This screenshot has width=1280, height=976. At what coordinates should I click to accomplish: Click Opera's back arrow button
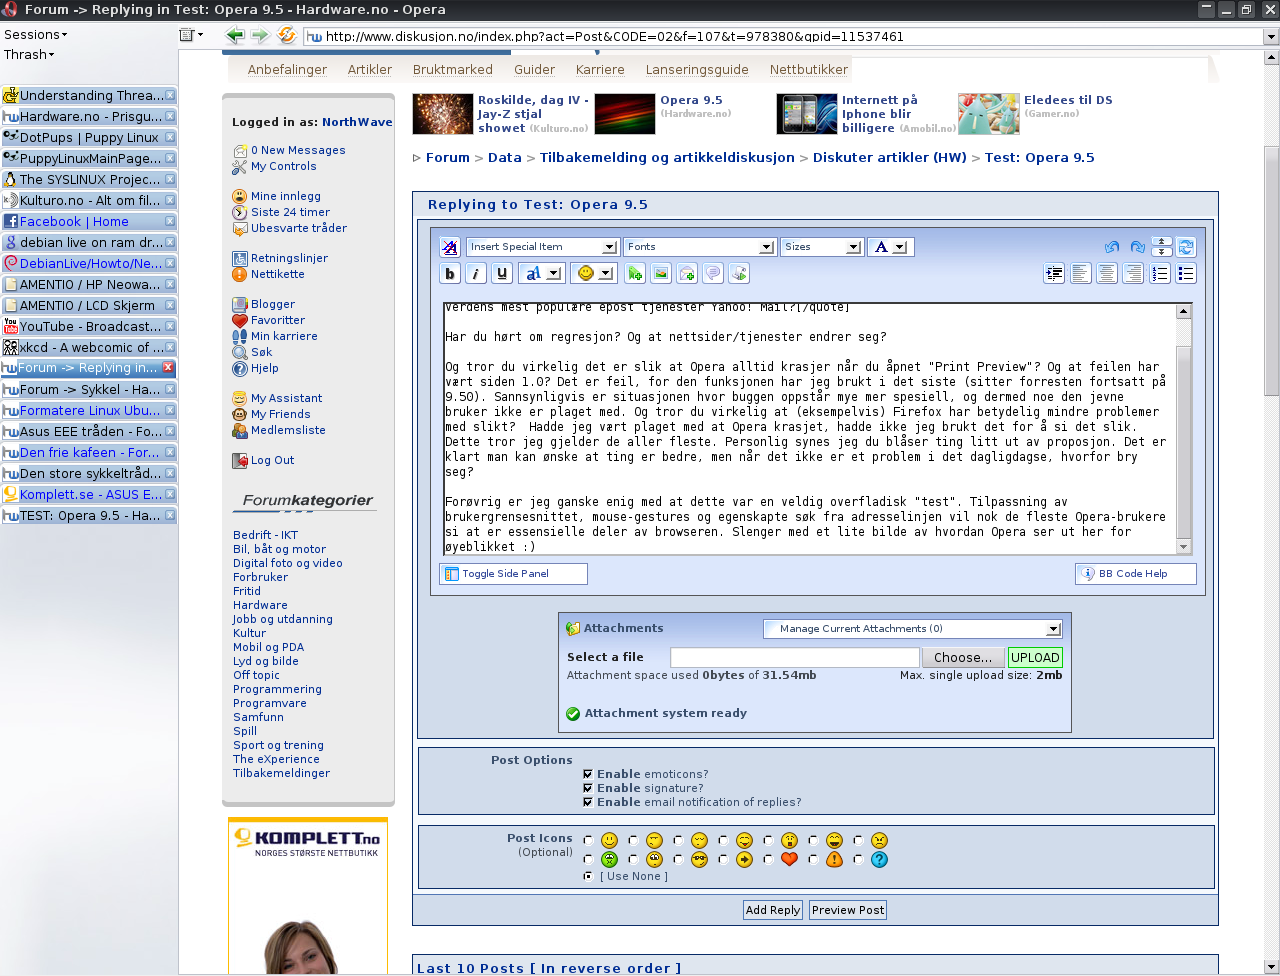[235, 36]
